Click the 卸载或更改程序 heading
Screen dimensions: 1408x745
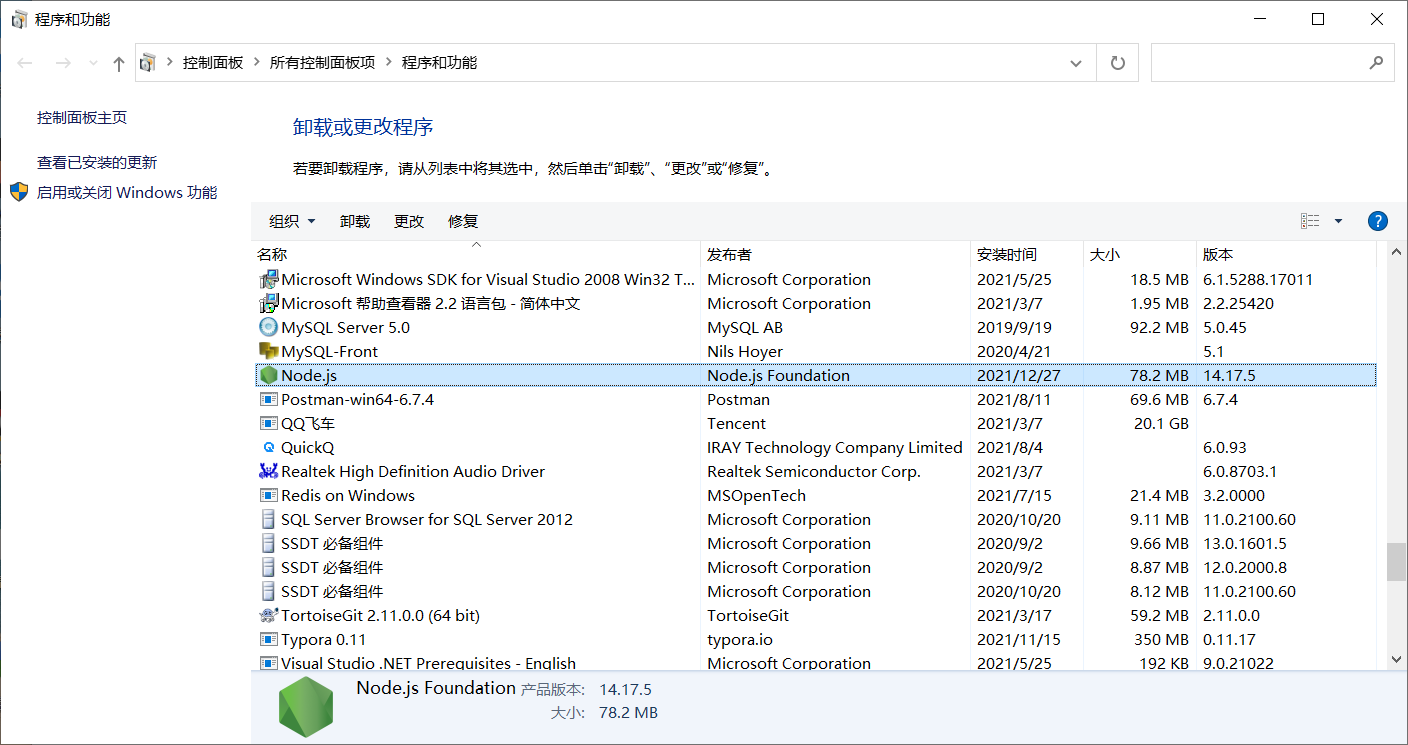pos(363,127)
